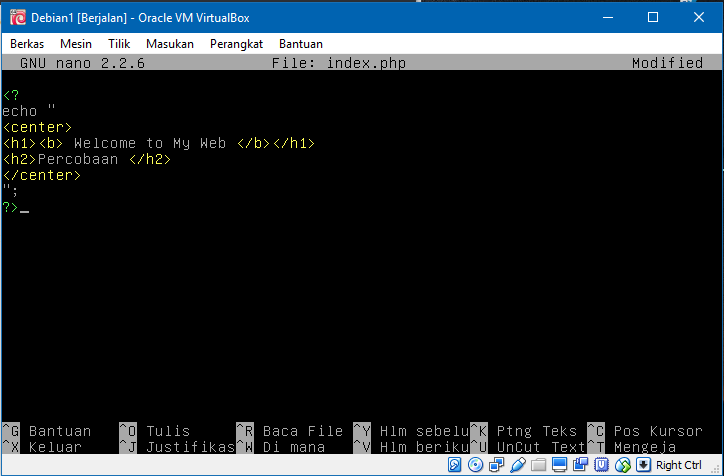The image size is (724, 476).
Task: Click the ^U UnCut Text shortcut
Action: coord(528,447)
